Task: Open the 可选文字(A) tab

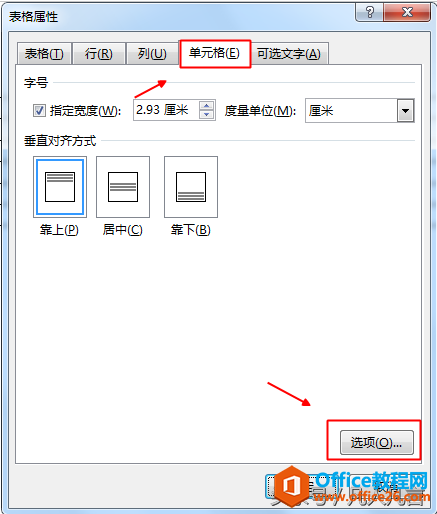Action: pyautogui.click(x=289, y=54)
